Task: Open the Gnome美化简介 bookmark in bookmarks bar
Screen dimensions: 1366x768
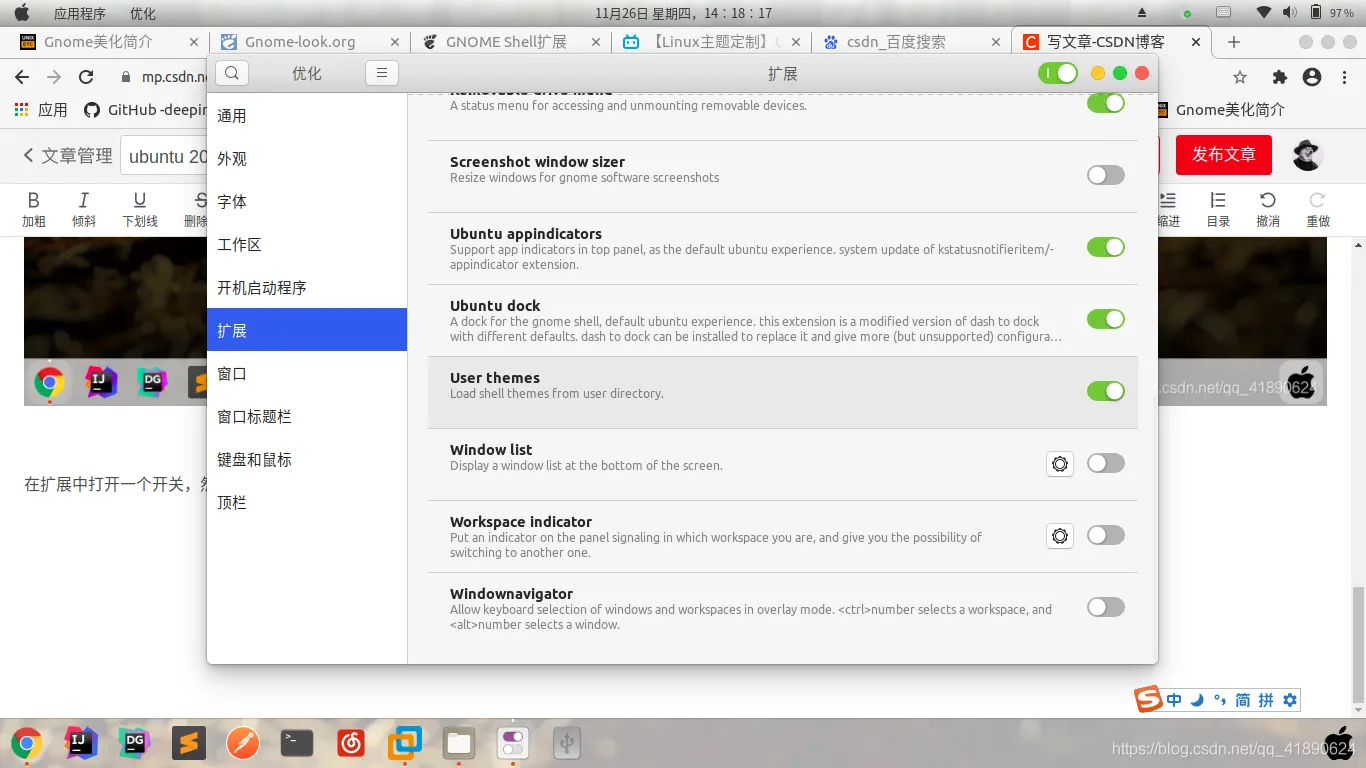Action: coord(1219,110)
